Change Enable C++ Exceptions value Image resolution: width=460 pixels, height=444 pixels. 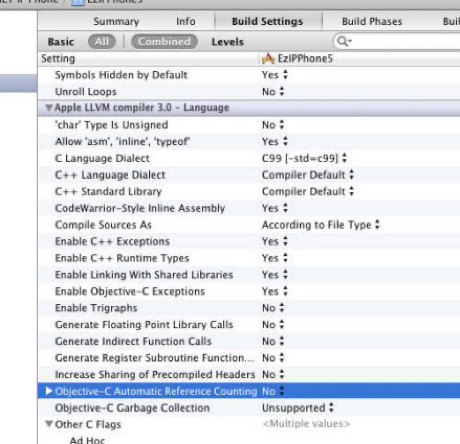(x=275, y=241)
